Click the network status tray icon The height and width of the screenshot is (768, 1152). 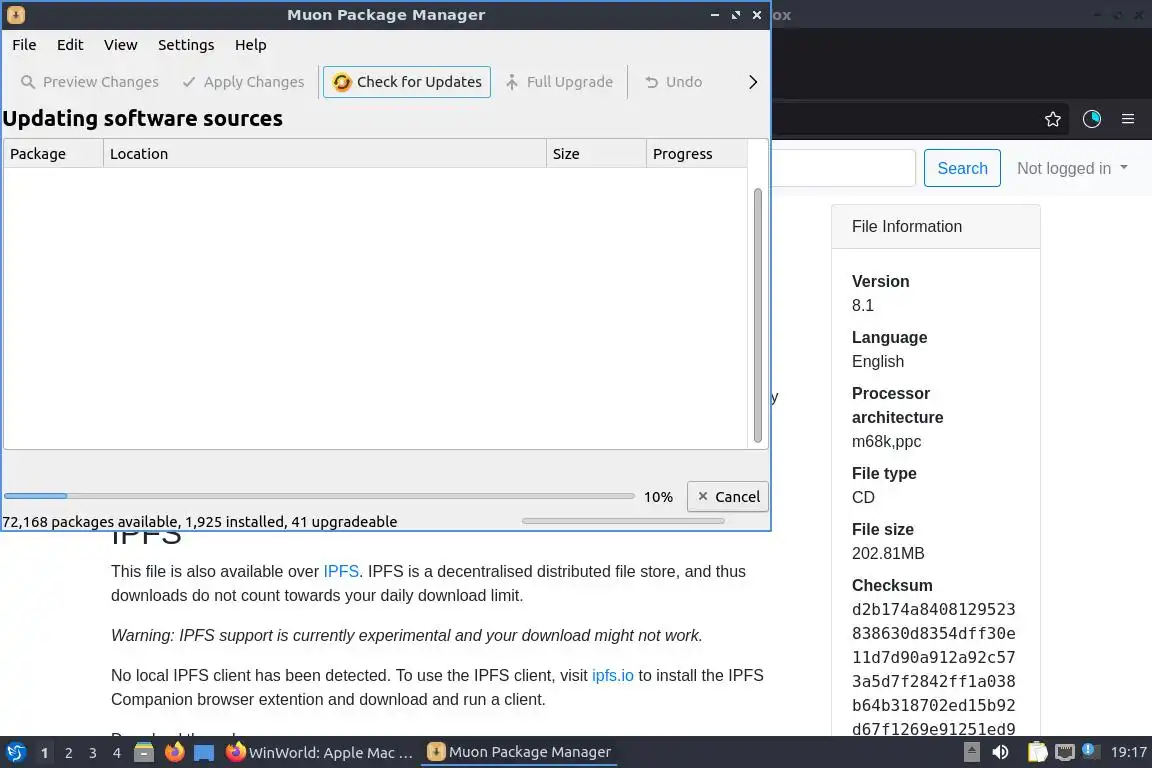[x=1065, y=753]
